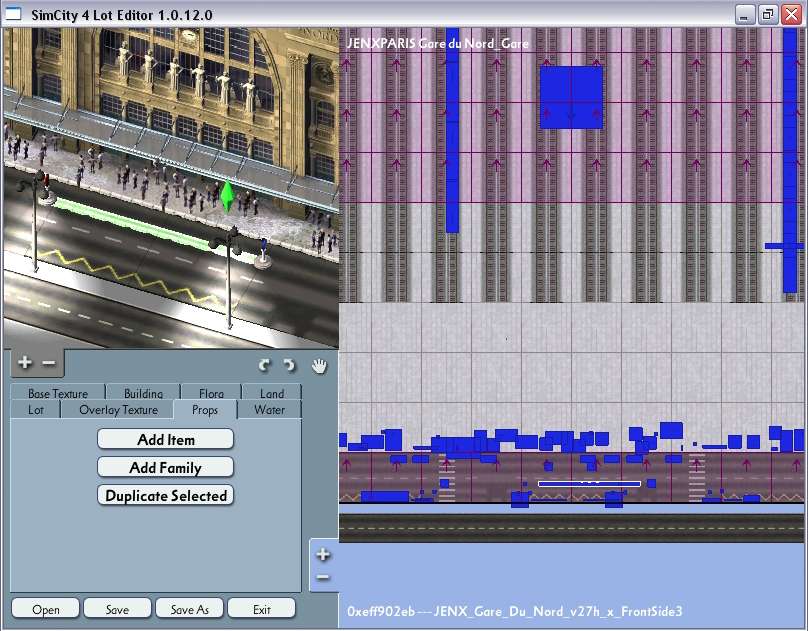Click the Save As button

coord(190,609)
